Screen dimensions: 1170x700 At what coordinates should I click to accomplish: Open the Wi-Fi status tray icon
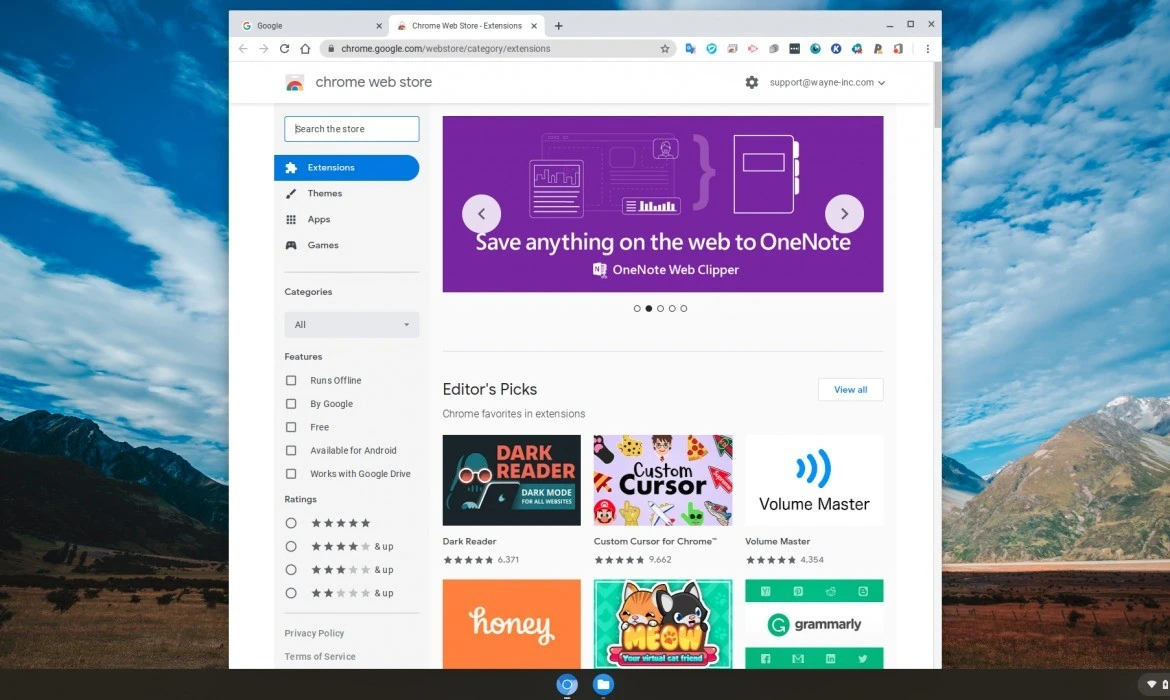(1151, 684)
